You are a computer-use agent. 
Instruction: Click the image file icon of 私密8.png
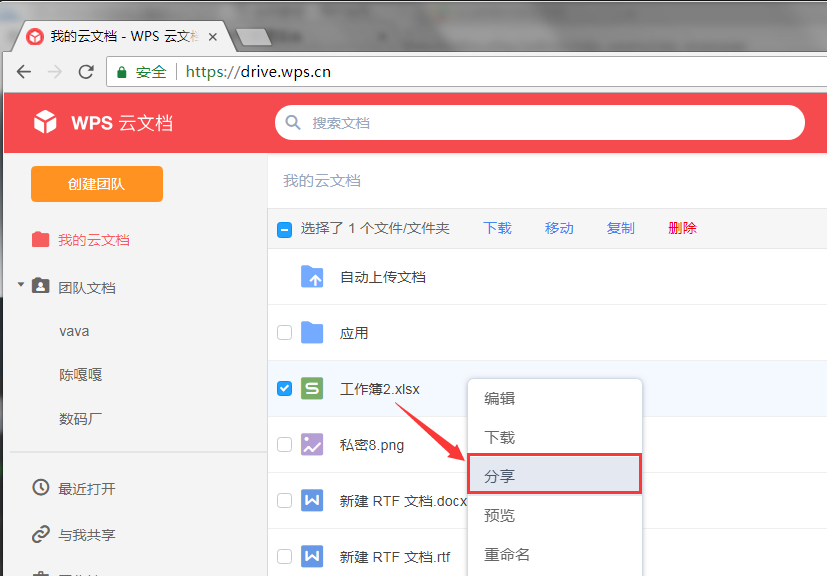click(312, 445)
